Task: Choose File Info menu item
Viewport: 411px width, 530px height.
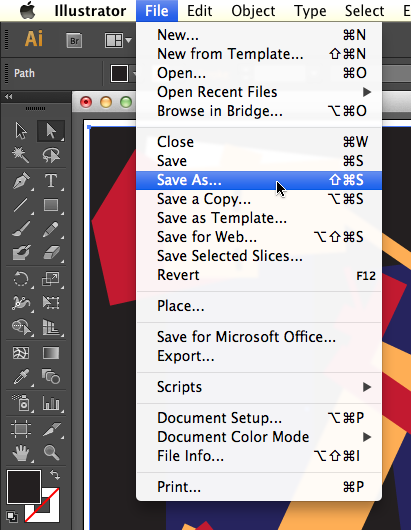Action: (259, 456)
